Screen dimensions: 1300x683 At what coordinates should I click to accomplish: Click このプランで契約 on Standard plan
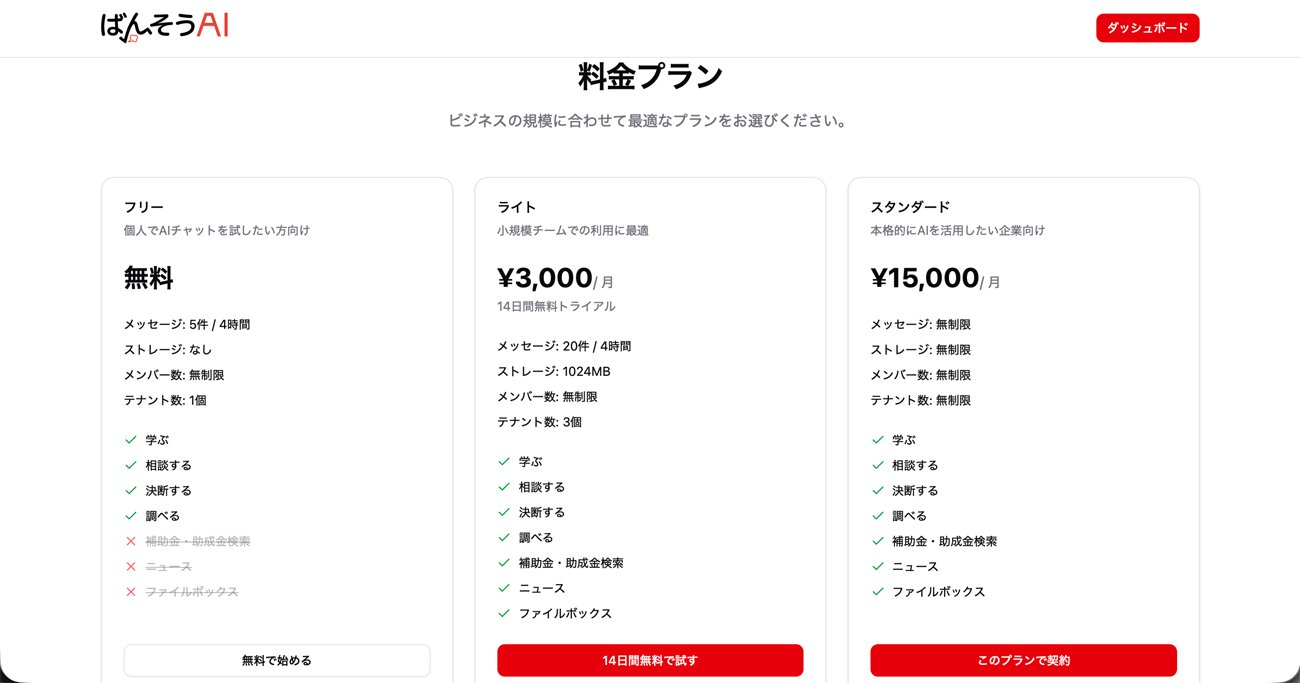(1023, 660)
